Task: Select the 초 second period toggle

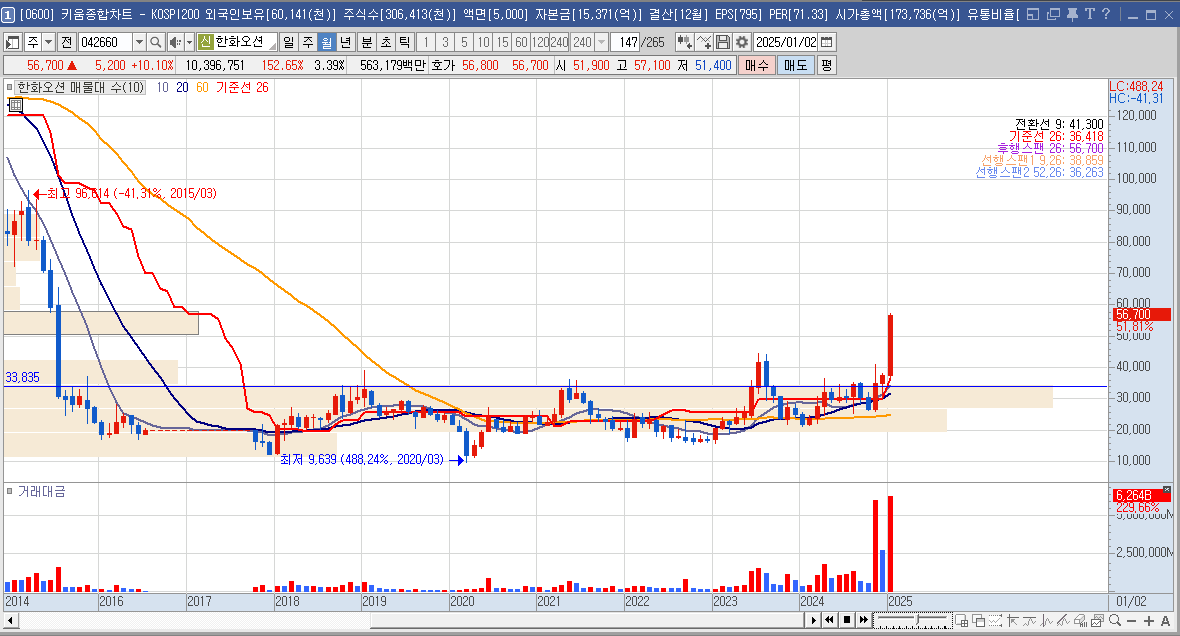Action: [x=385, y=42]
